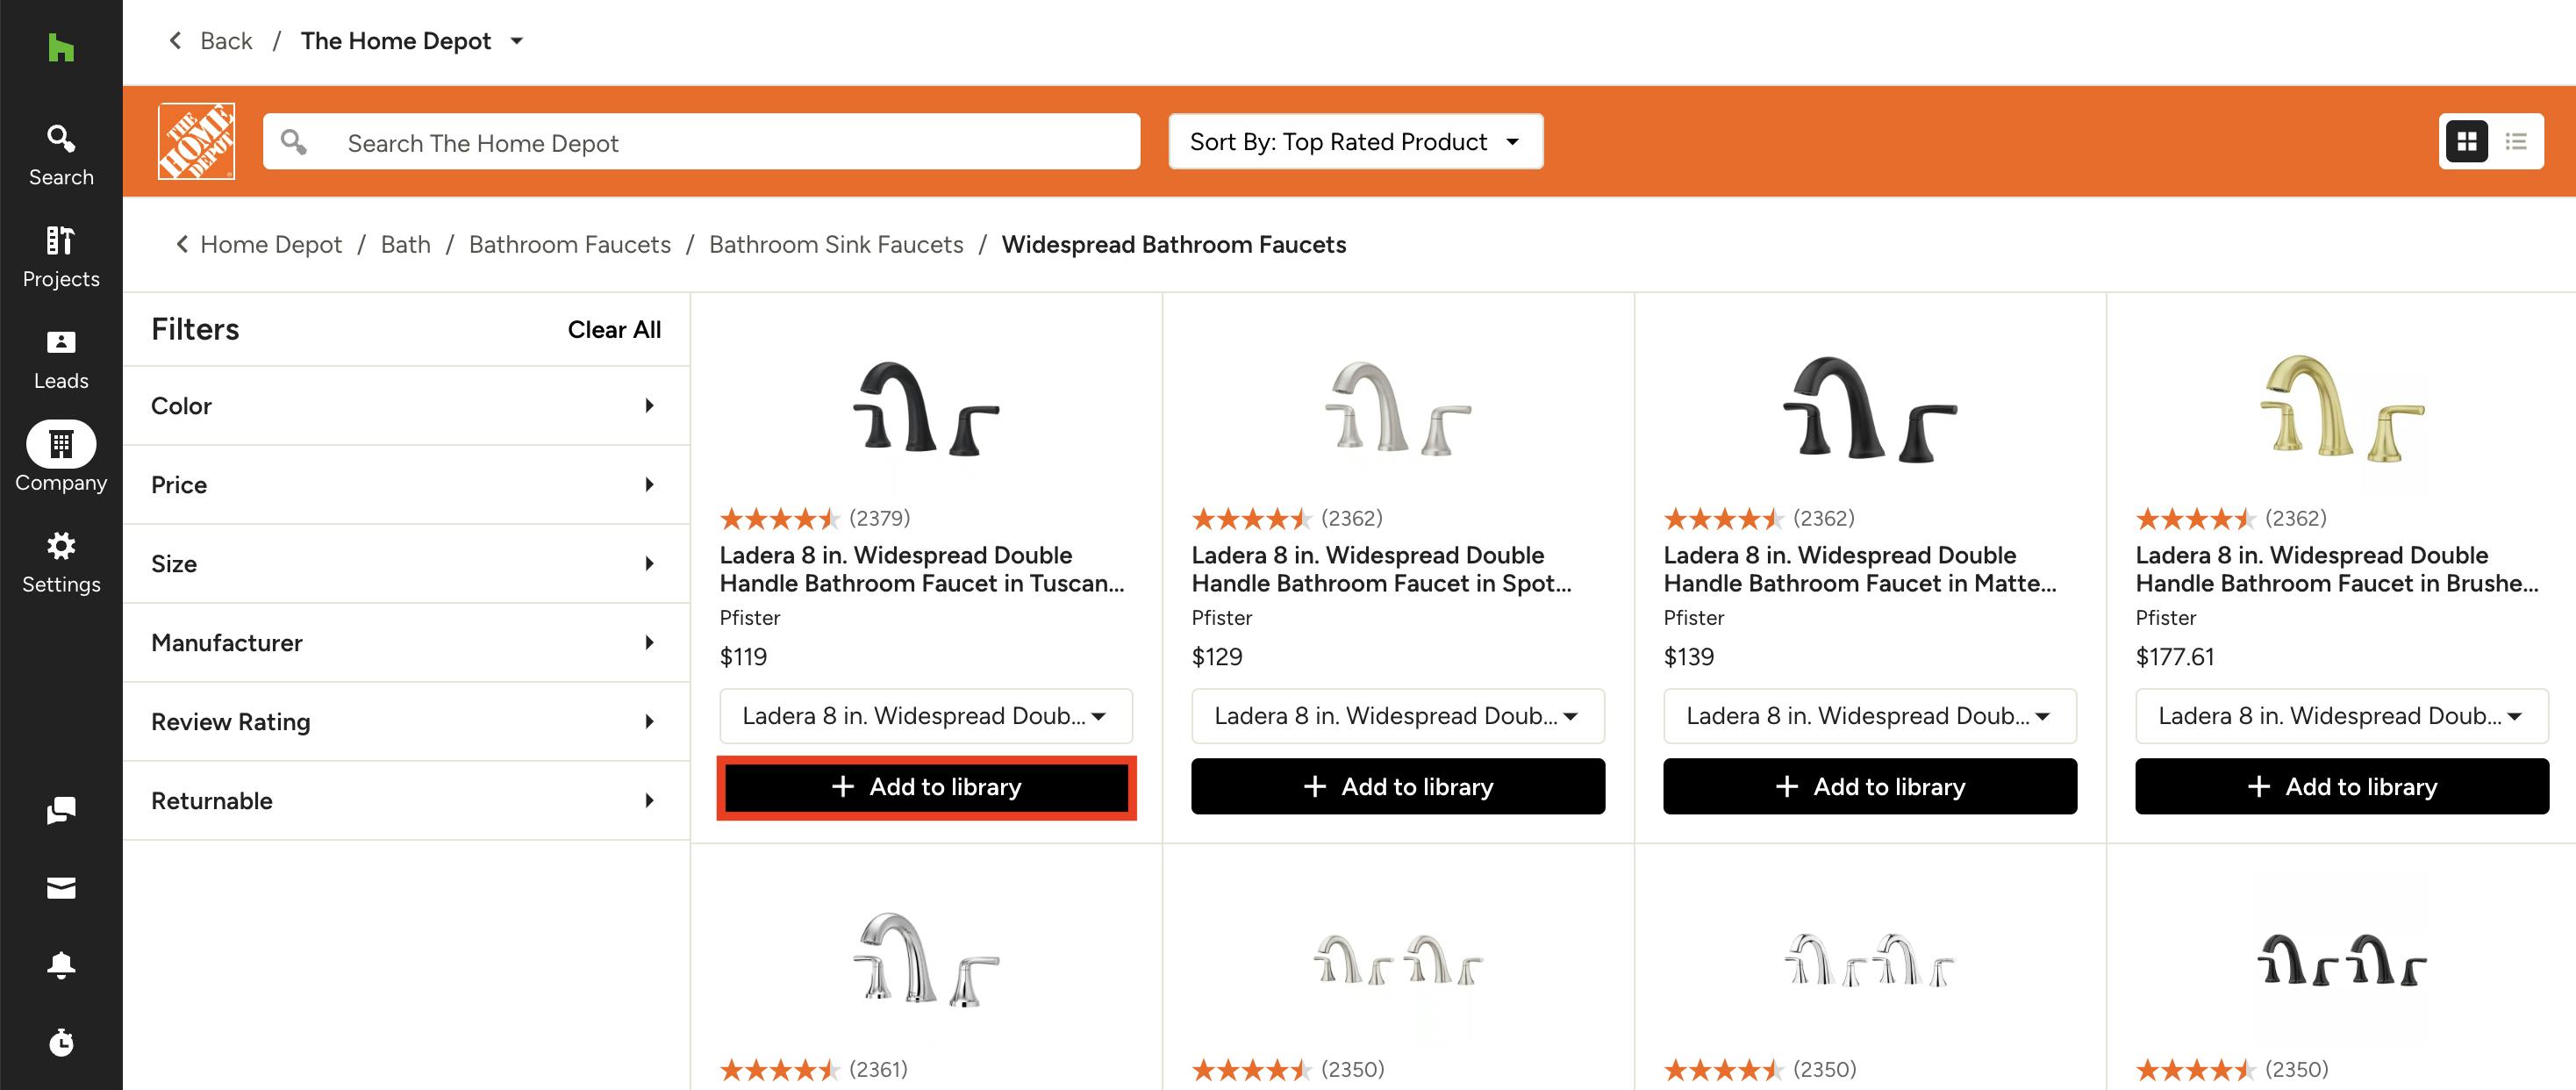
Task: Open the timer clock sidebar icon
Action: [61, 1042]
